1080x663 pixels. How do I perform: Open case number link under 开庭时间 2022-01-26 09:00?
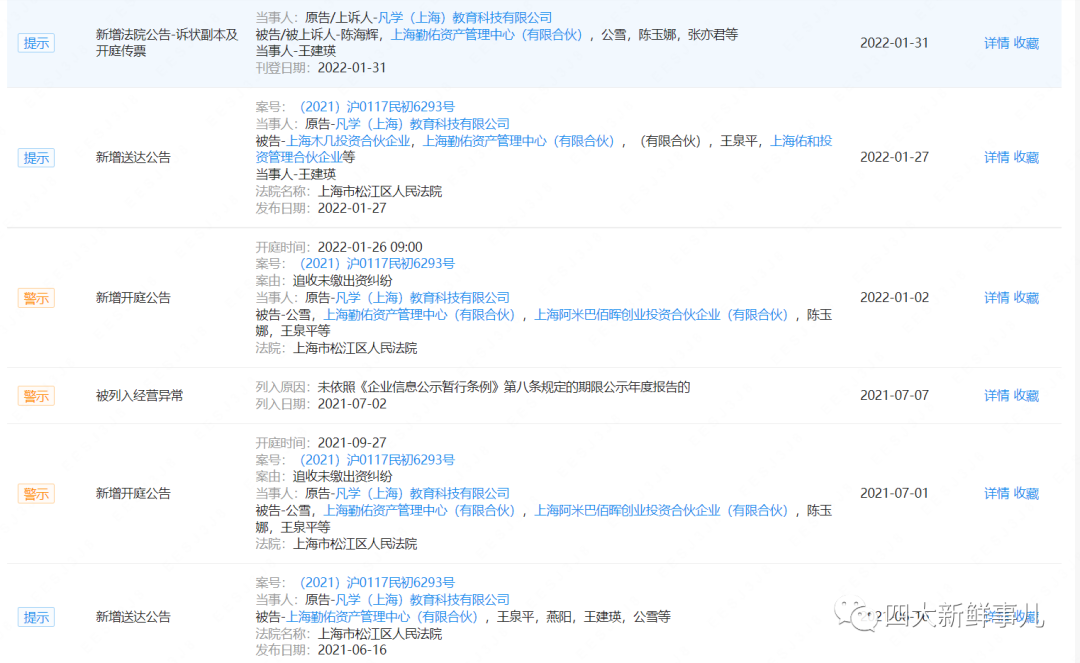point(377,264)
